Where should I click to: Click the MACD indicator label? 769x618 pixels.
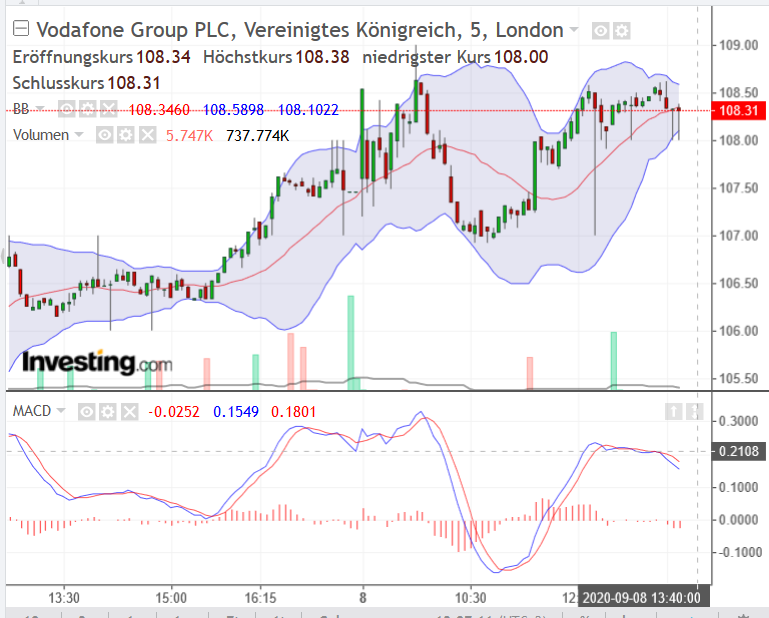(32, 411)
